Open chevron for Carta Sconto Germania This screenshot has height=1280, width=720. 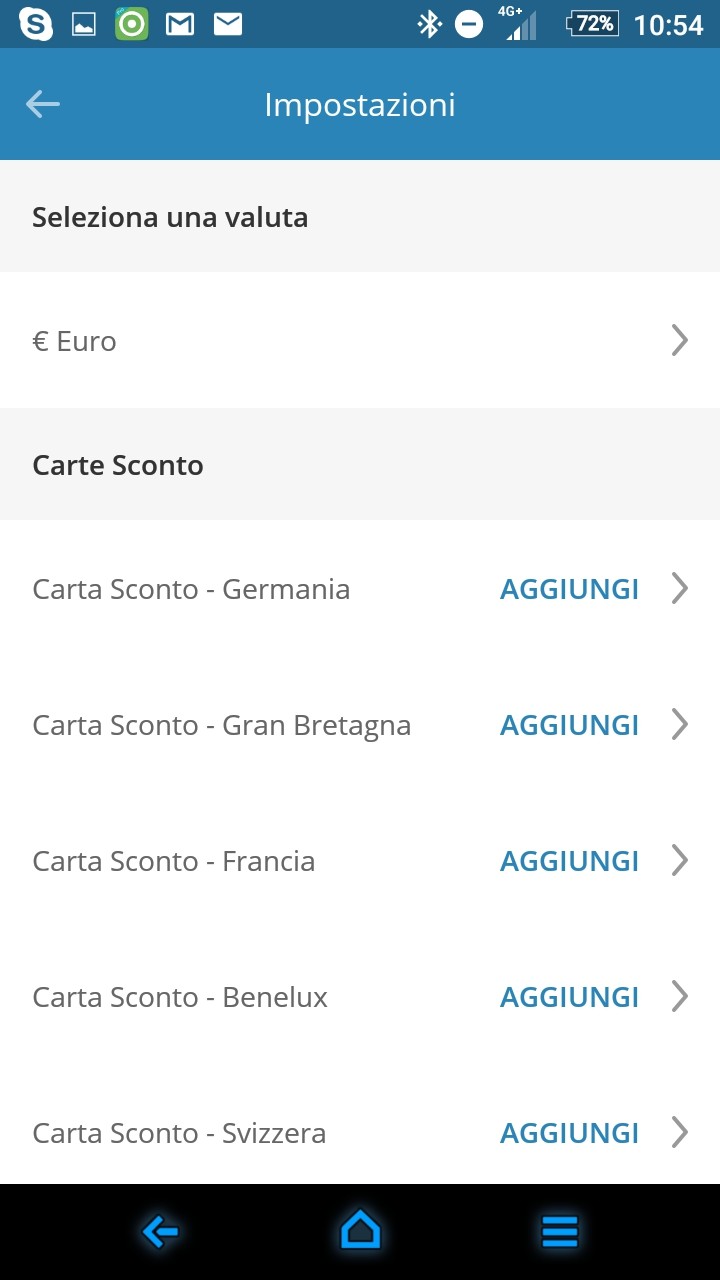[680, 589]
